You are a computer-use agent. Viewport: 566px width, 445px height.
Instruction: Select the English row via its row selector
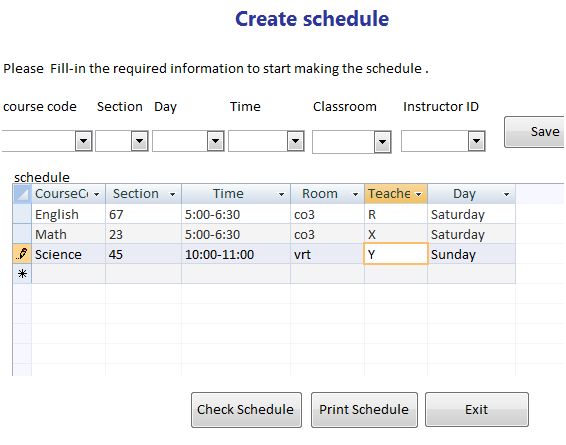(x=22, y=214)
